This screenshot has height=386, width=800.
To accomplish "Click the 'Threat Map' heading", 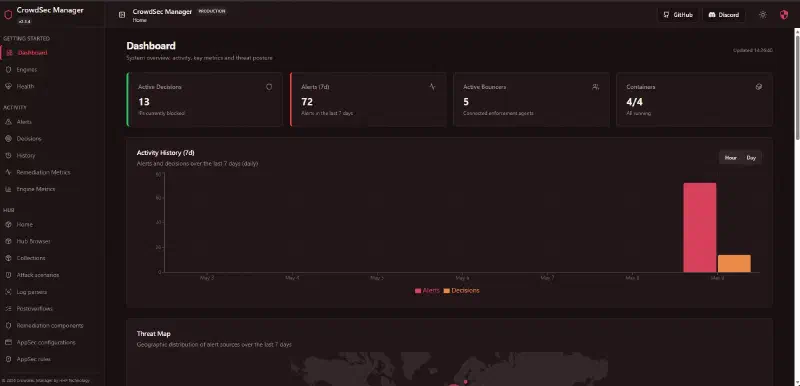I will coord(154,333).
